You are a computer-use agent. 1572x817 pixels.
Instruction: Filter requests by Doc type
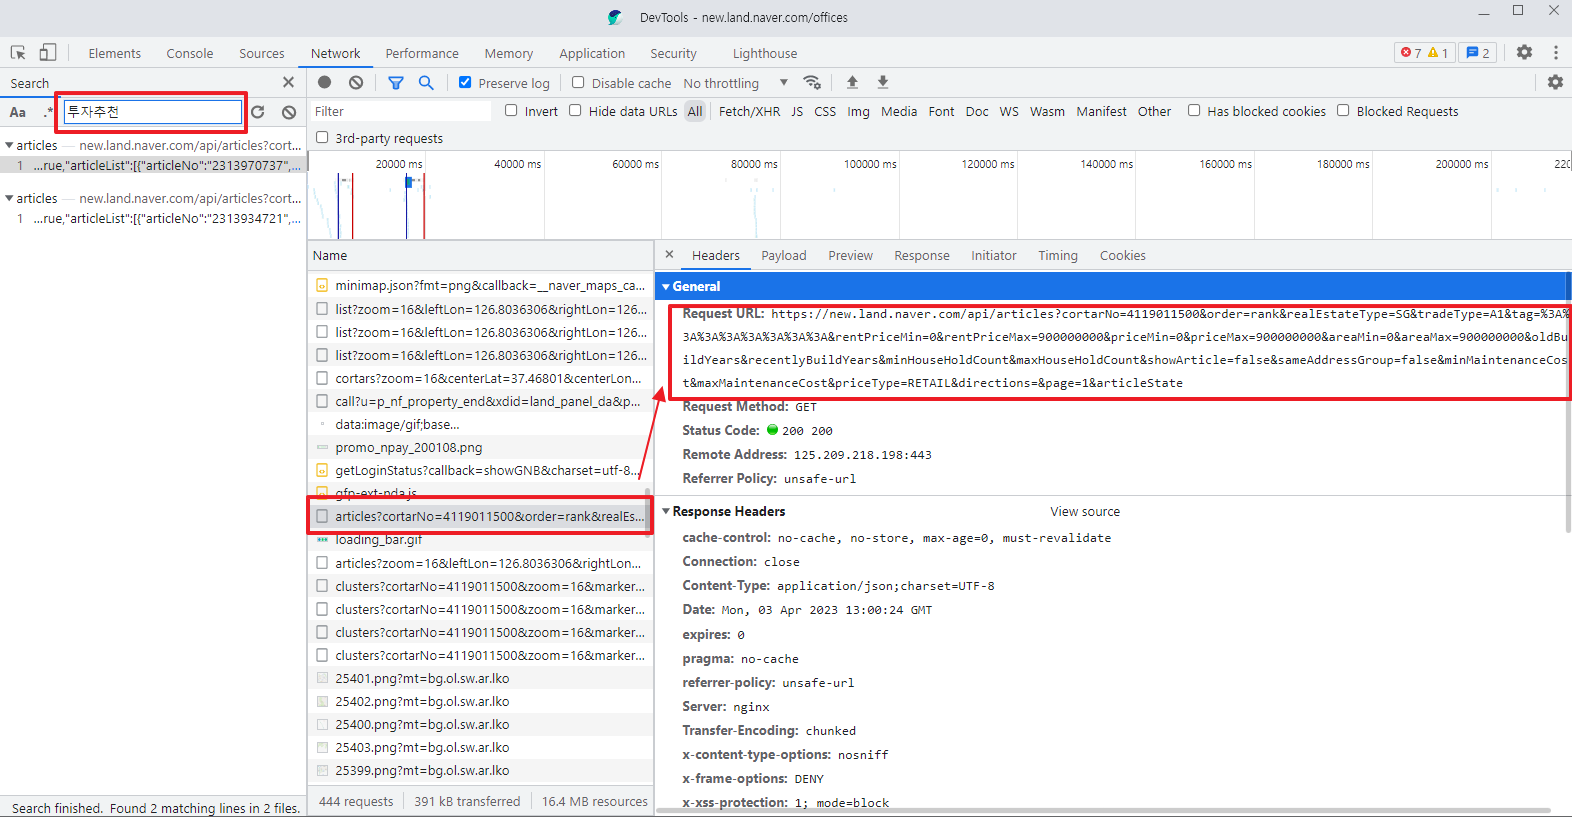pos(977,111)
